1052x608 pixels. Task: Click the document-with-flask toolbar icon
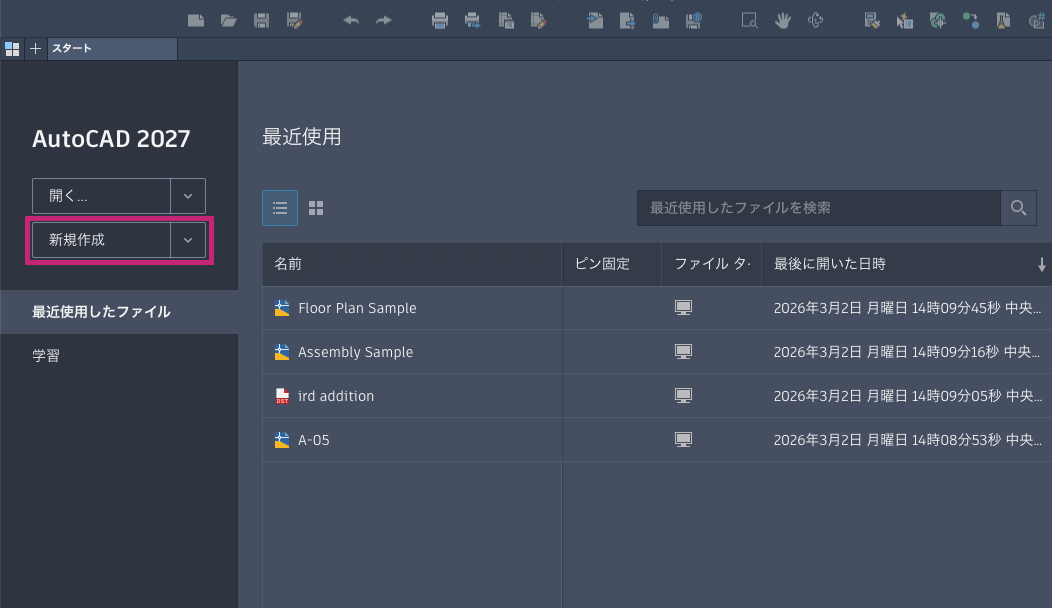1003,21
